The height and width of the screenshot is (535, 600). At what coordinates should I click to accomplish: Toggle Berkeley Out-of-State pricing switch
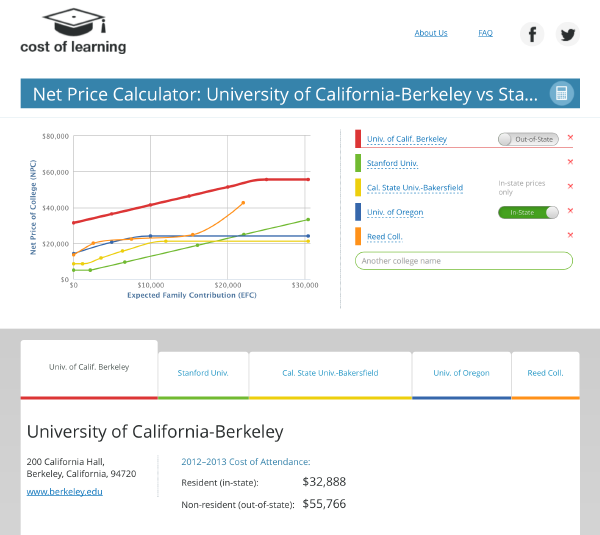pyautogui.click(x=528, y=139)
